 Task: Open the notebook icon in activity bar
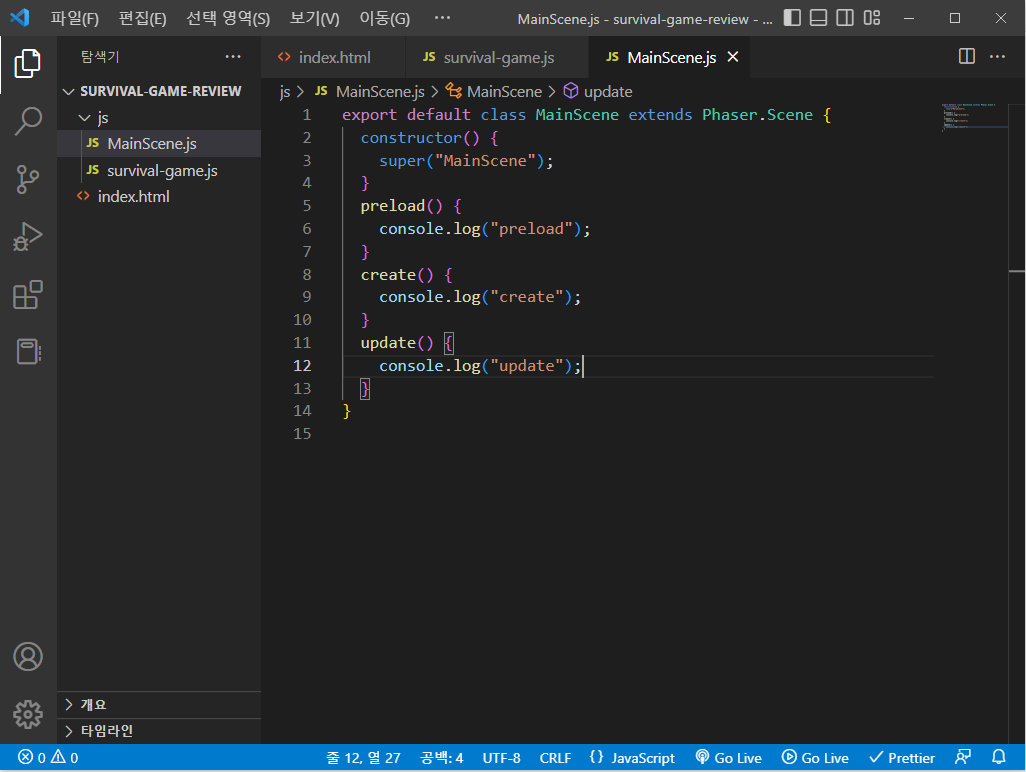[x=27, y=352]
